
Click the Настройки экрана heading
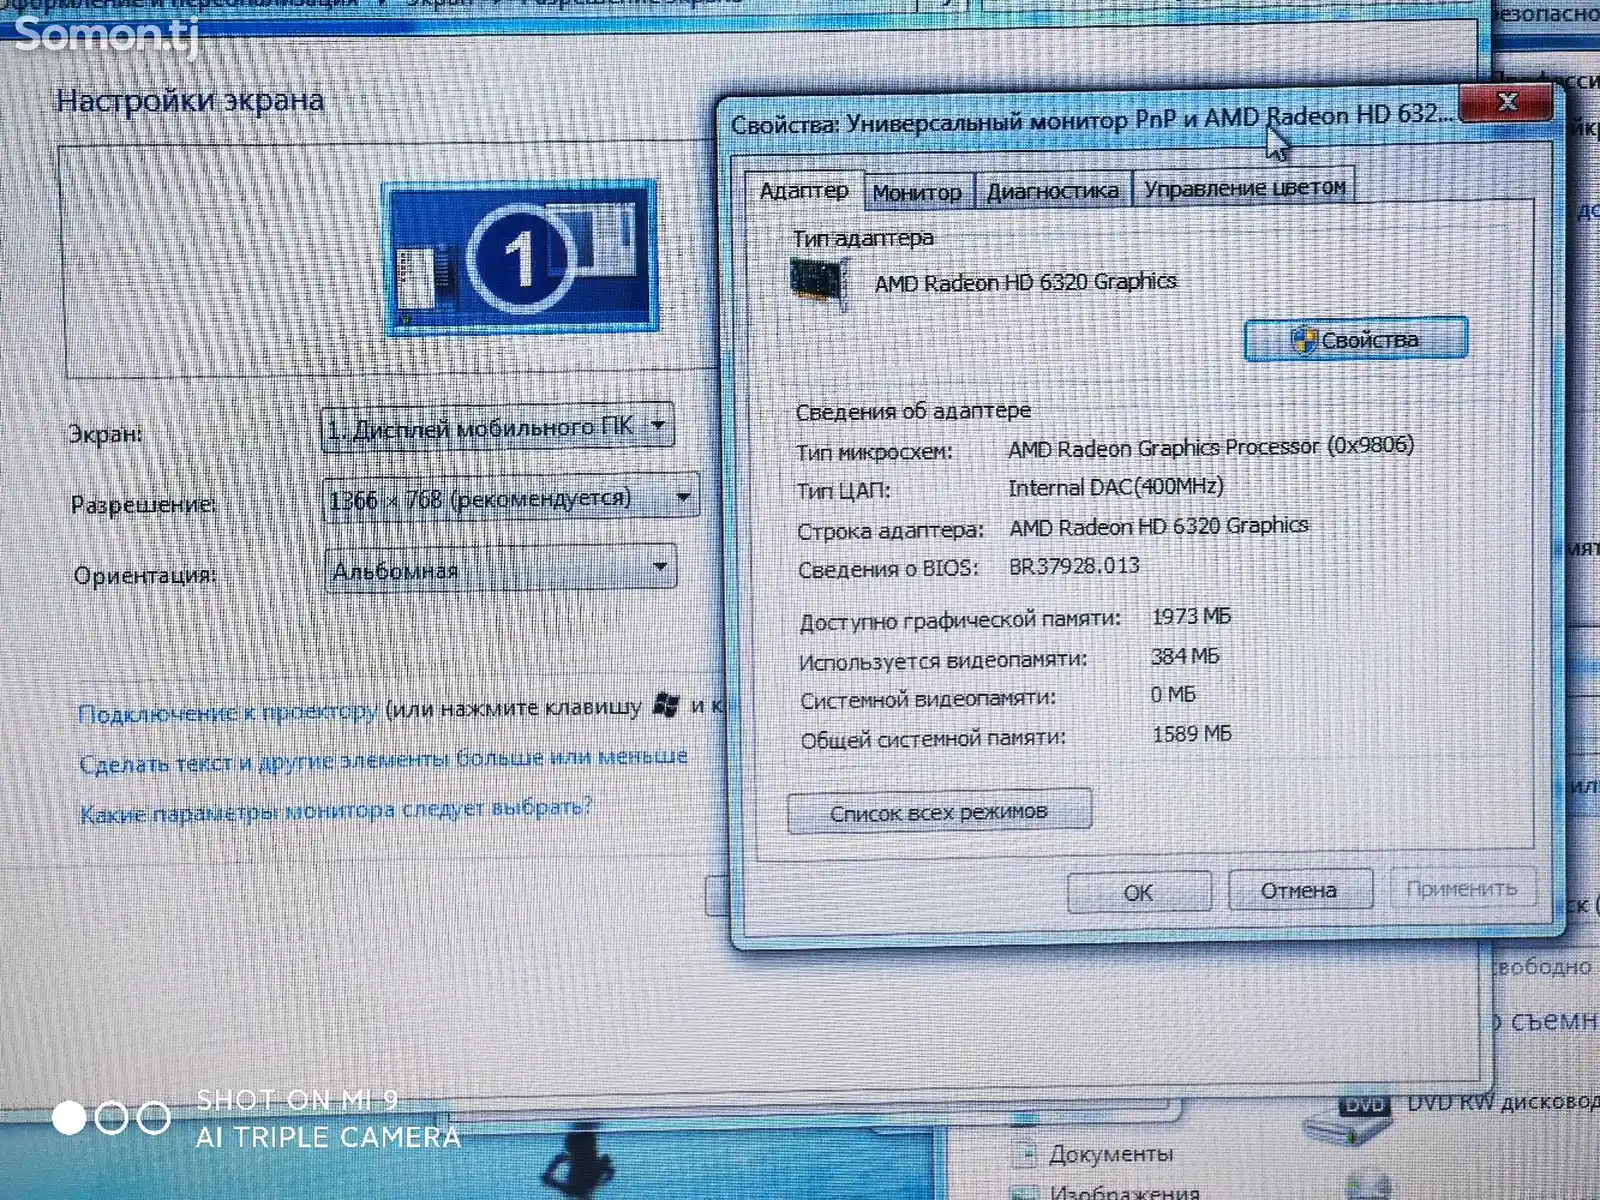pos(190,100)
